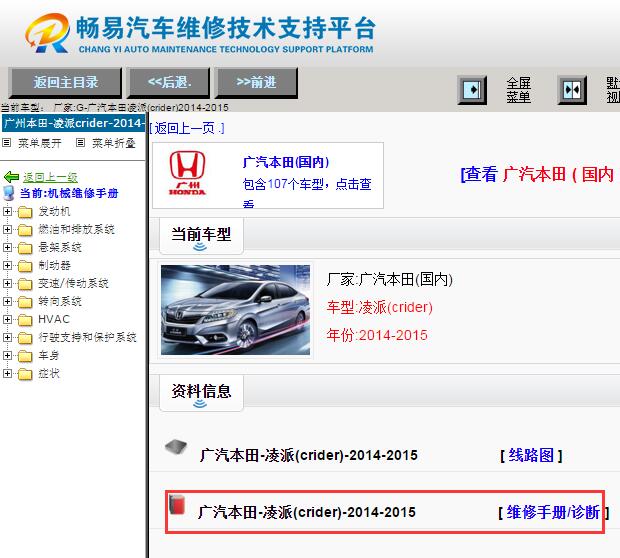
Task: Click the folder icon for 转向系统
Action: 25,302
